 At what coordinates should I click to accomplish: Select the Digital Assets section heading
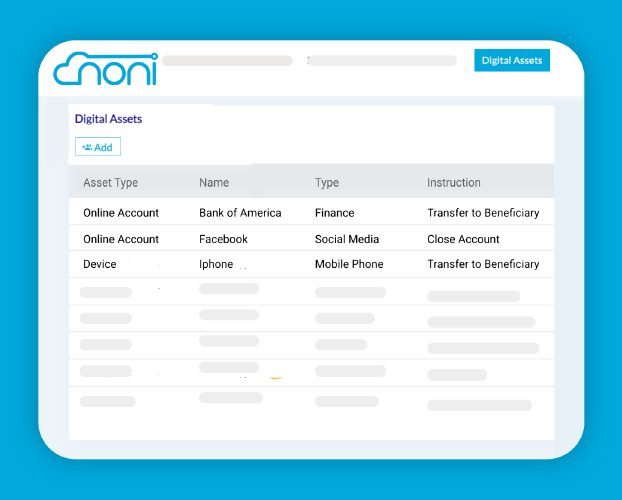(x=108, y=119)
